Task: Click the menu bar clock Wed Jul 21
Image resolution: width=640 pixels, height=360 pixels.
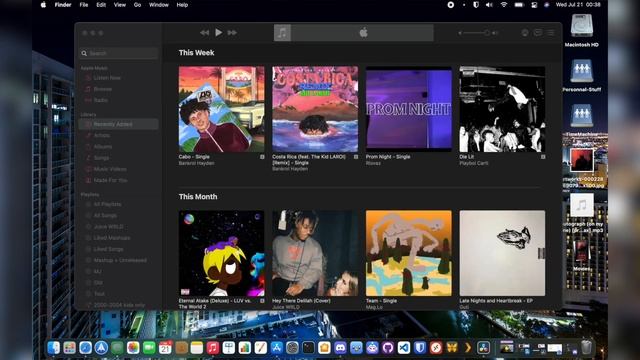Action: click(x=578, y=5)
